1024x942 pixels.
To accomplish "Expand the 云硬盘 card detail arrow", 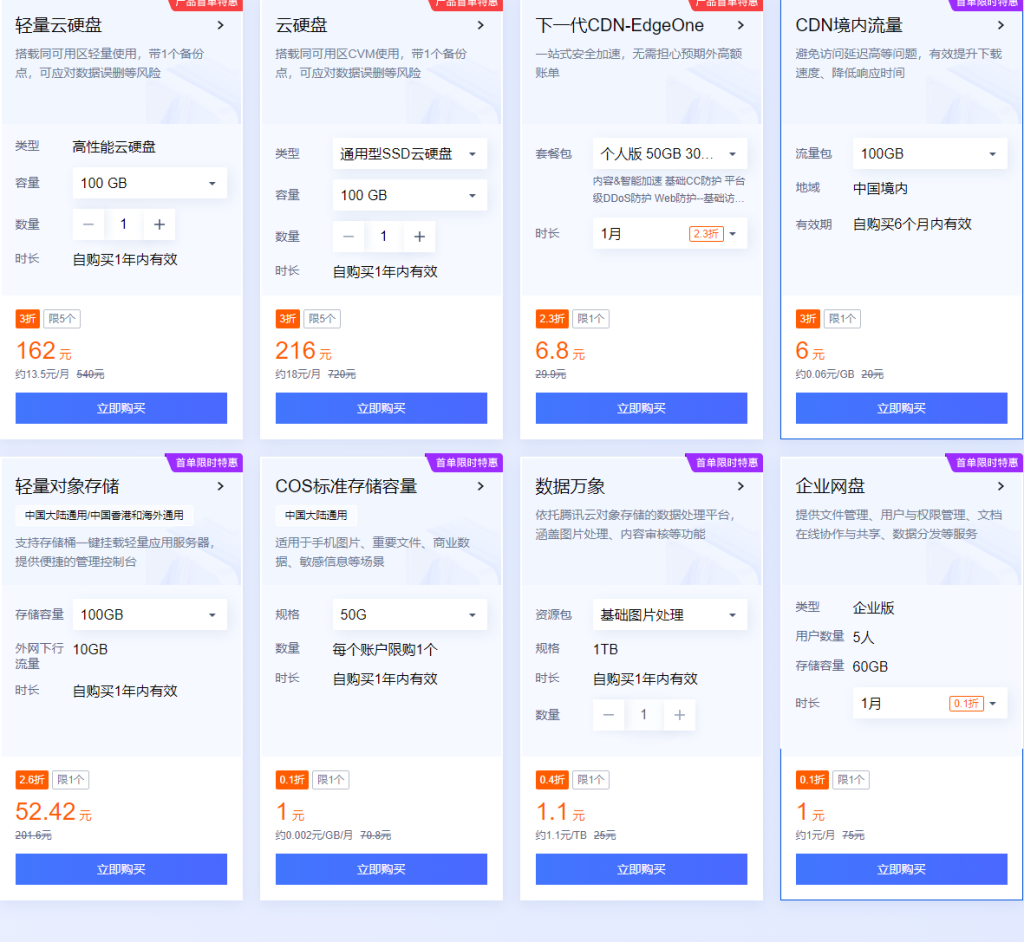I will coord(479,25).
